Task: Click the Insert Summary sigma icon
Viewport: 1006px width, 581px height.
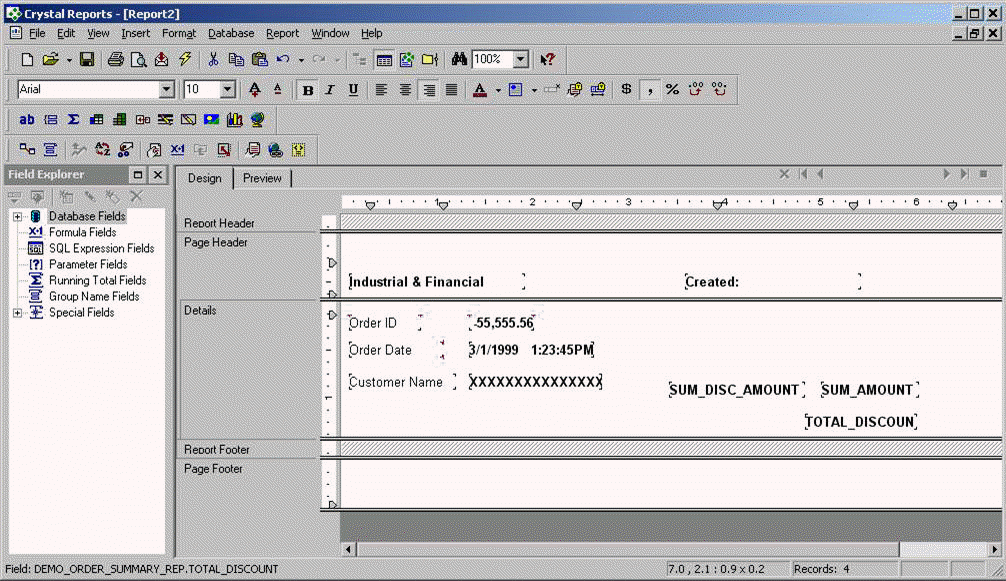Action: pyautogui.click(x=73, y=120)
